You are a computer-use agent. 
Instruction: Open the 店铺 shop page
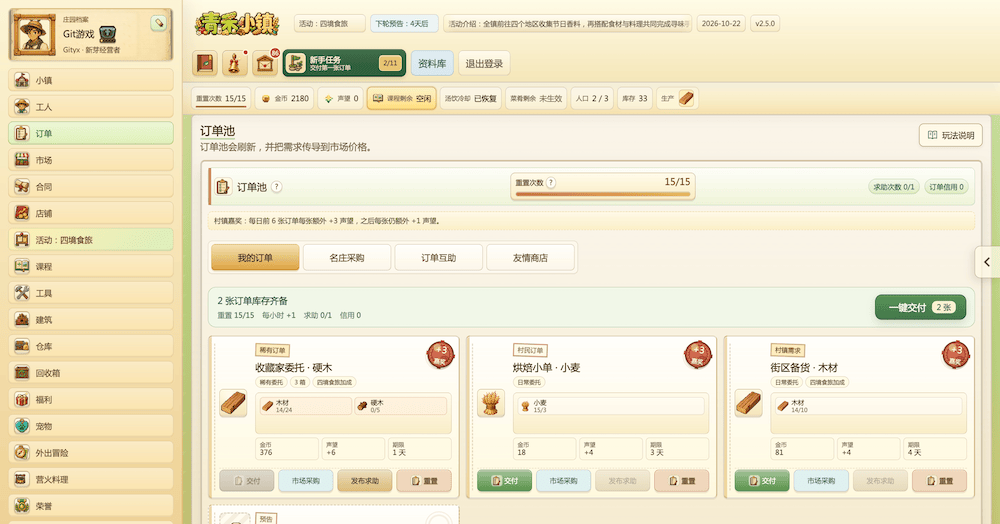point(91,214)
